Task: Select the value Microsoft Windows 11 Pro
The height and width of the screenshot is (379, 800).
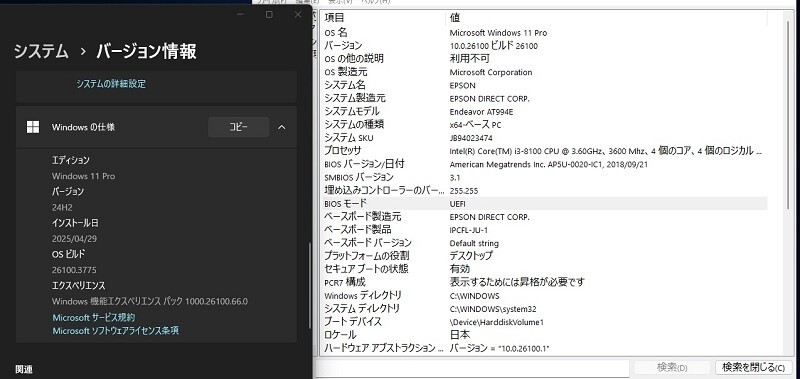Action: [x=498, y=33]
